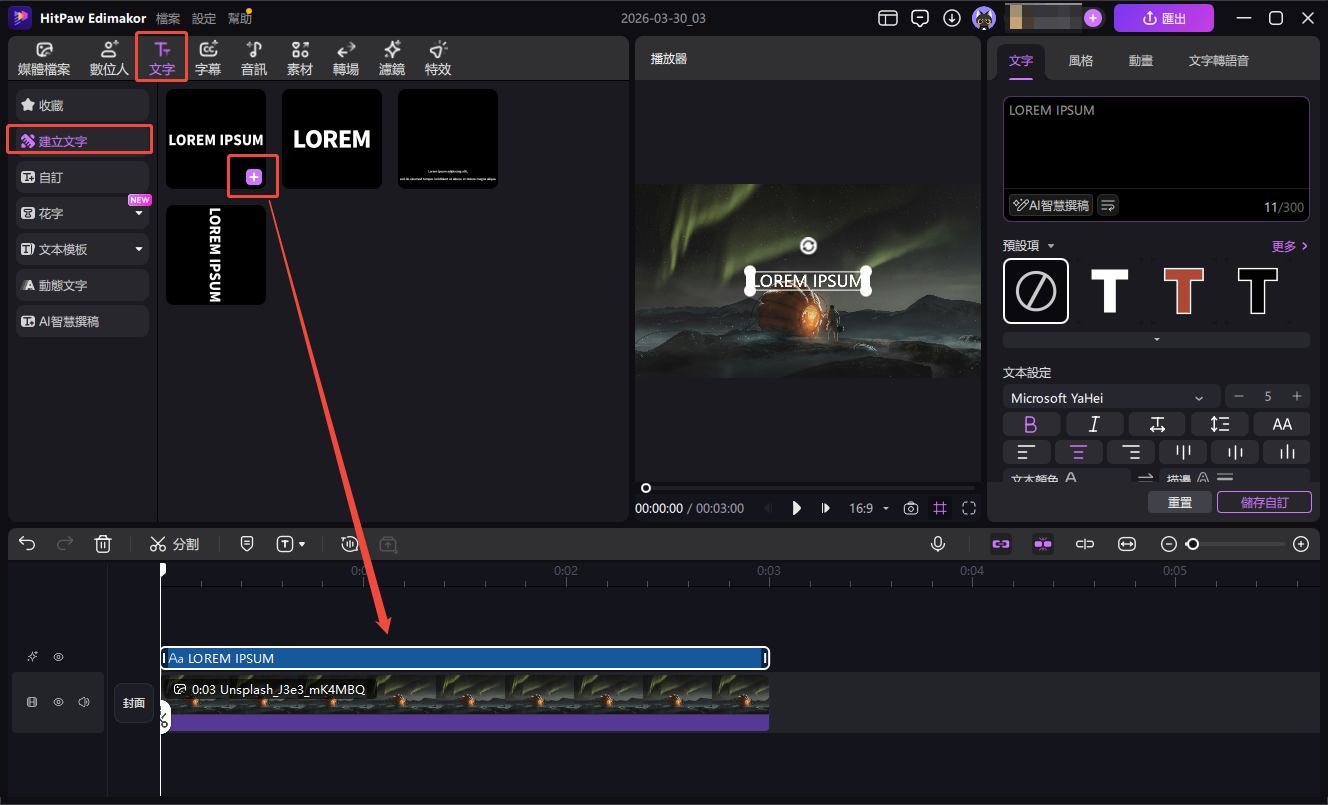Click the 儲存自訂 button
This screenshot has width=1328, height=805.
1264,502
